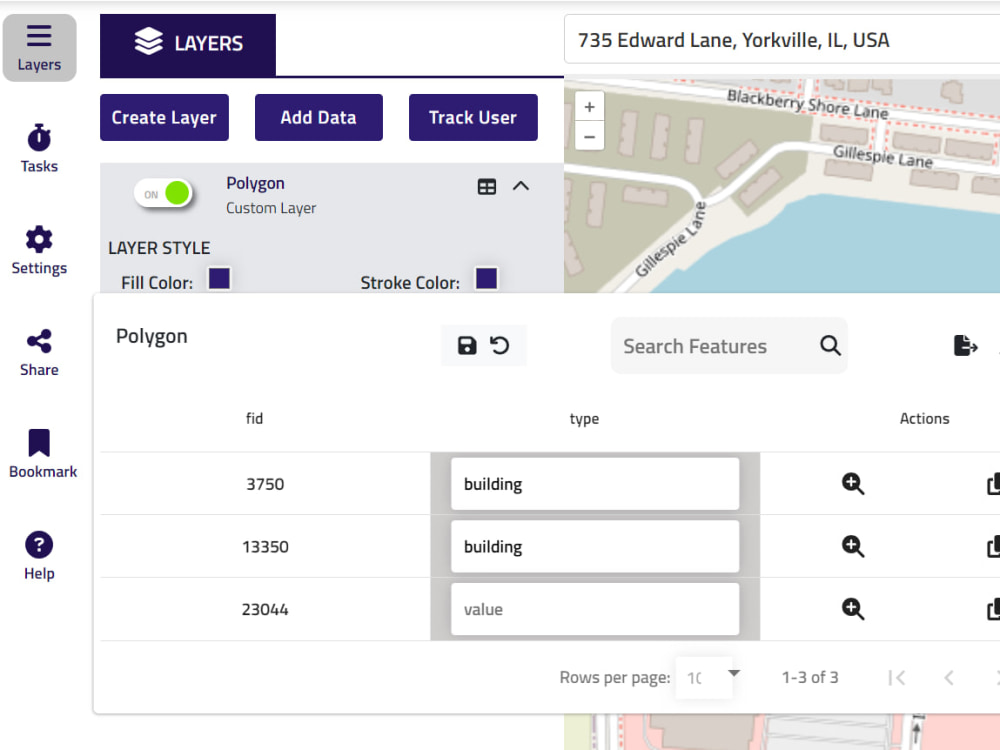Click the address search field

point(782,40)
